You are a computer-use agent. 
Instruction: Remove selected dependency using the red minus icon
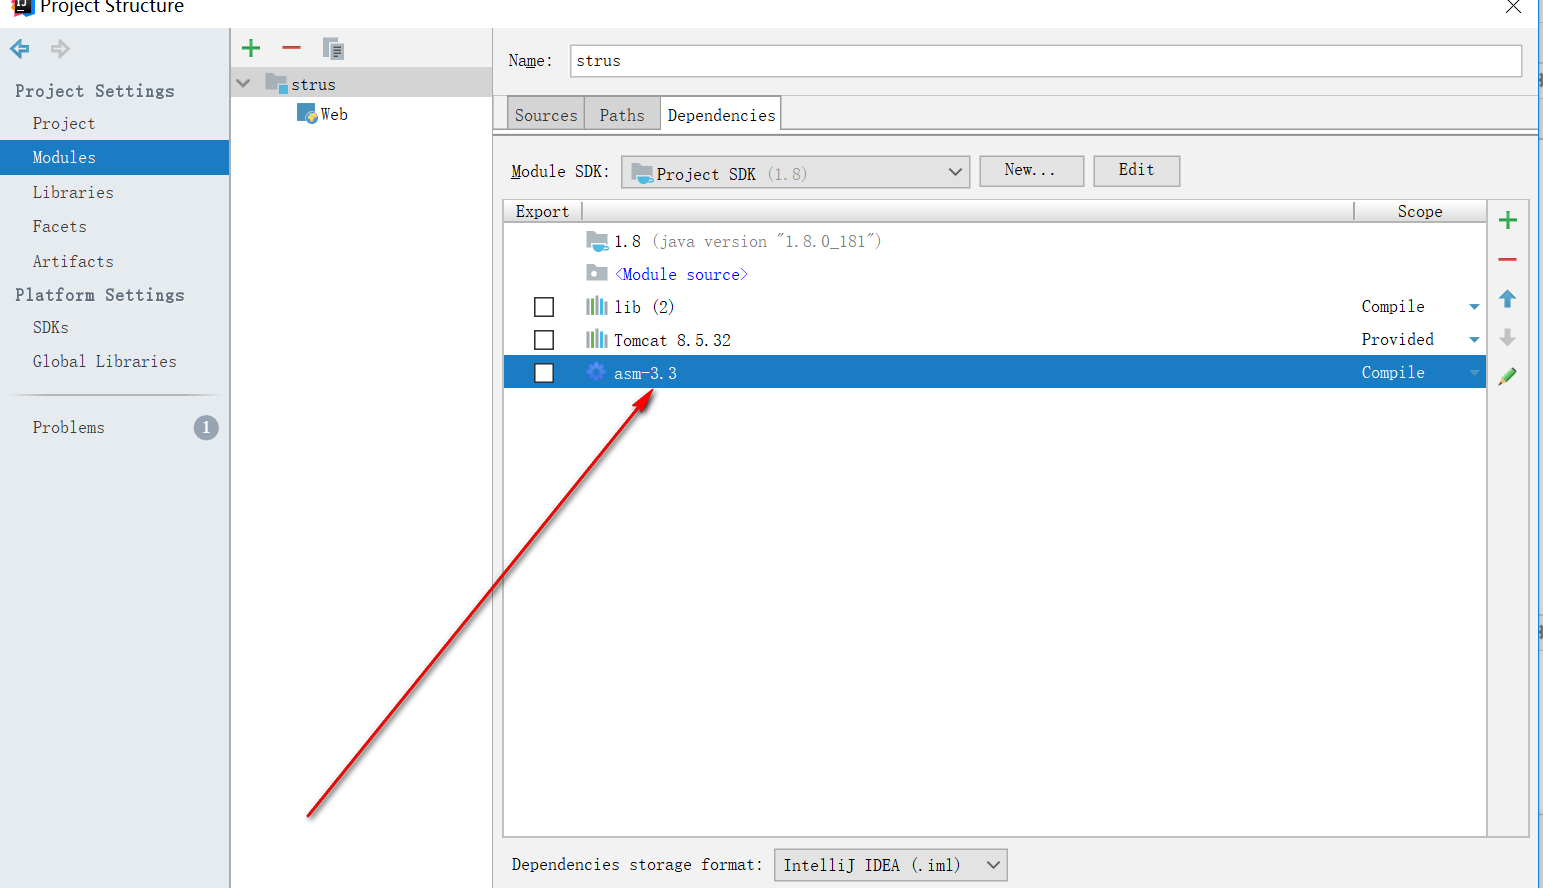tap(1508, 258)
